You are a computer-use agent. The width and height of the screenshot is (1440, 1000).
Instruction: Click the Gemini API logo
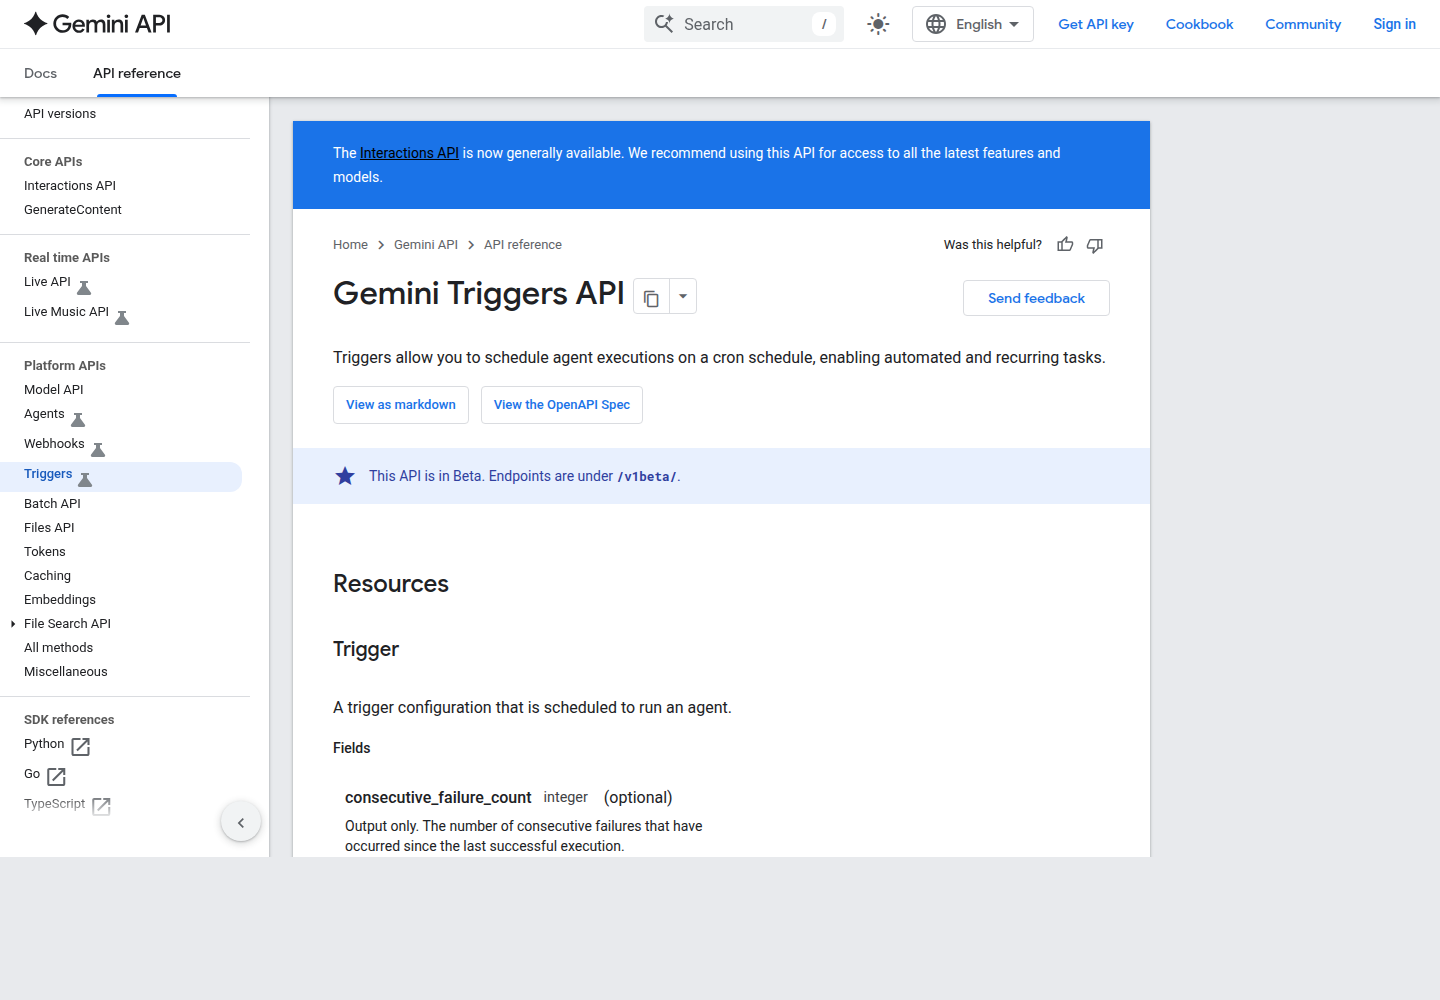click(x=97, y=24)
